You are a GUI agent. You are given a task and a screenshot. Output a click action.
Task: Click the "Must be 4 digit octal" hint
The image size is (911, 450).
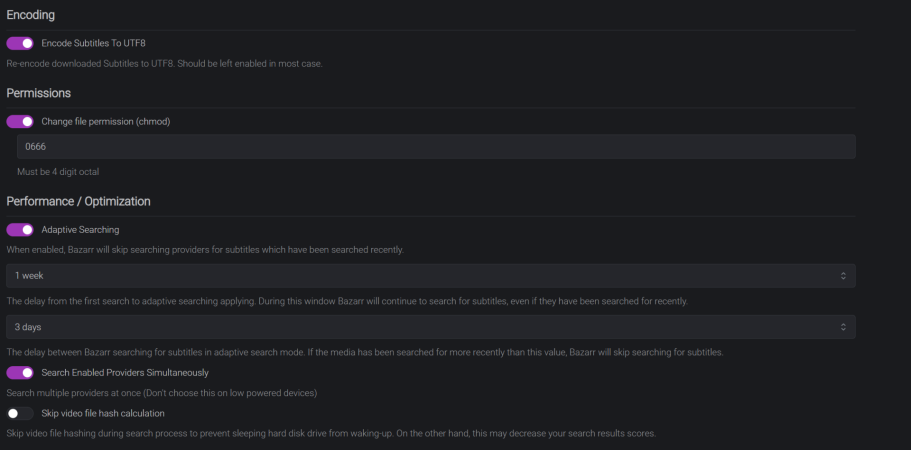58,172
